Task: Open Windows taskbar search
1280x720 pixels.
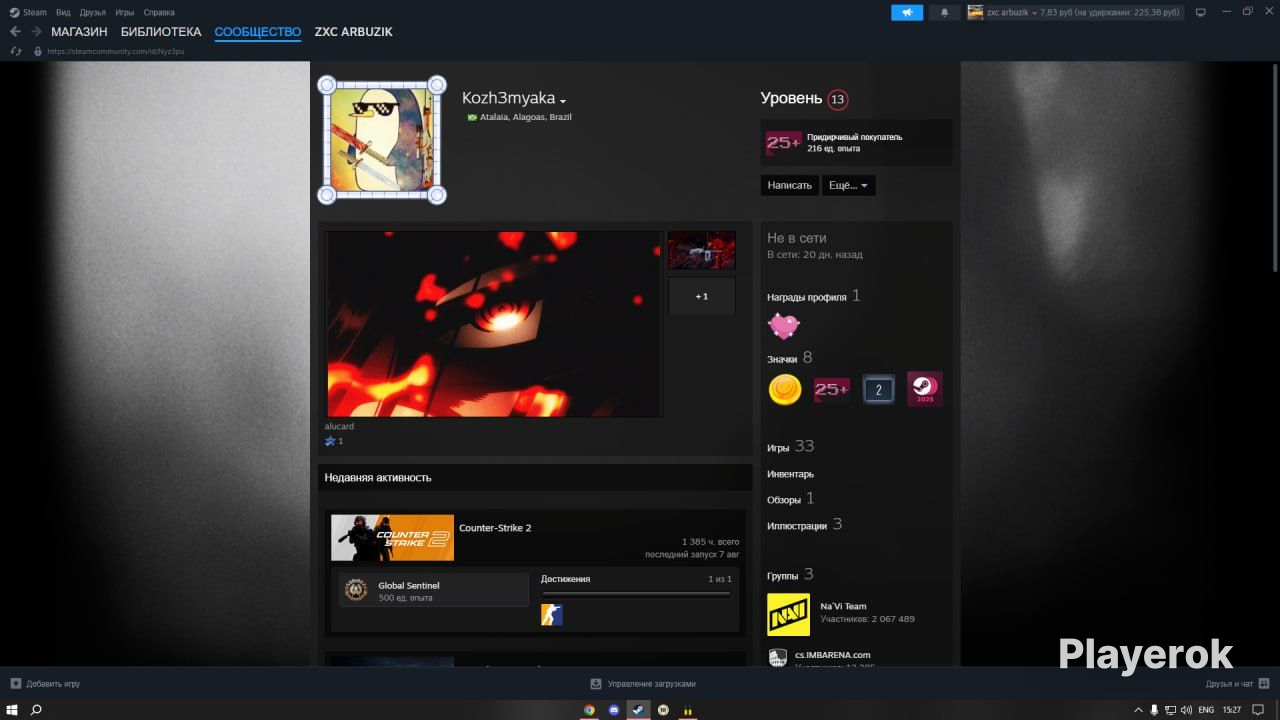Action: coord(36,710)
